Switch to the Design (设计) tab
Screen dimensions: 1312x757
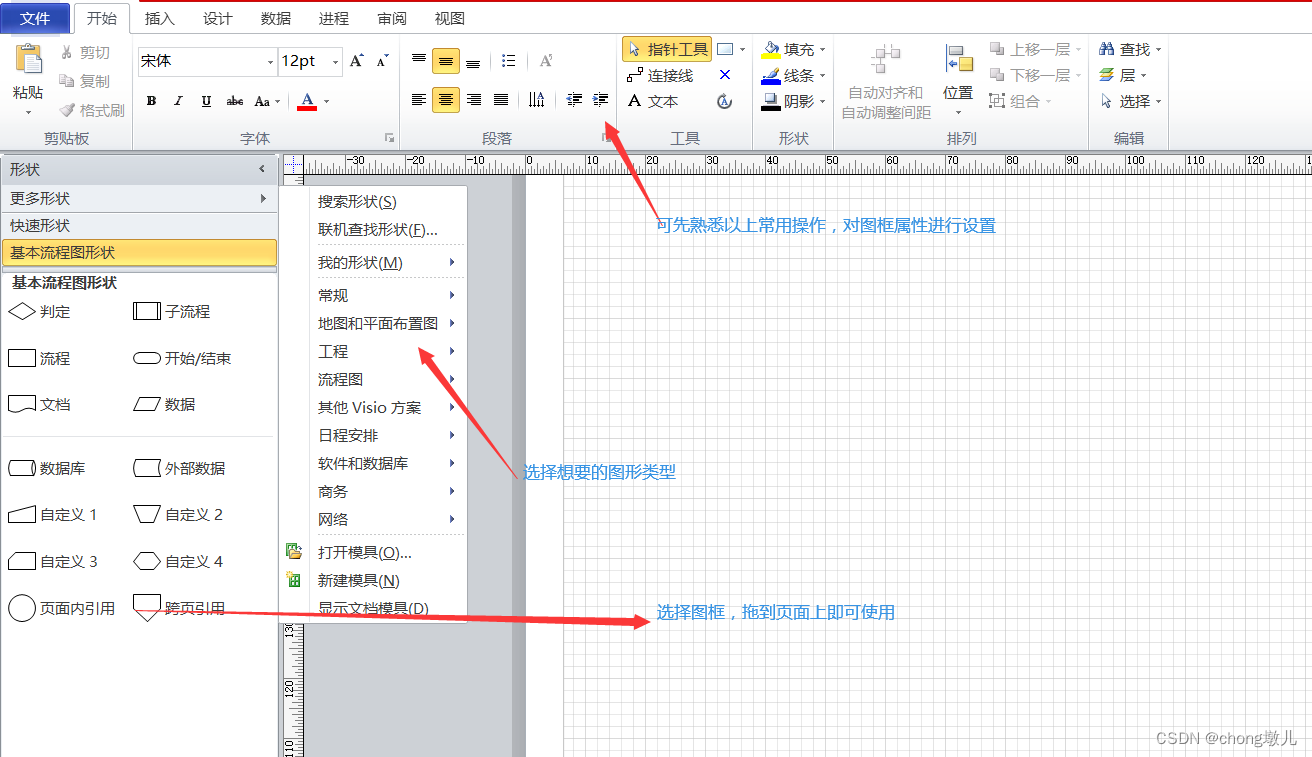tap(217, 18)
